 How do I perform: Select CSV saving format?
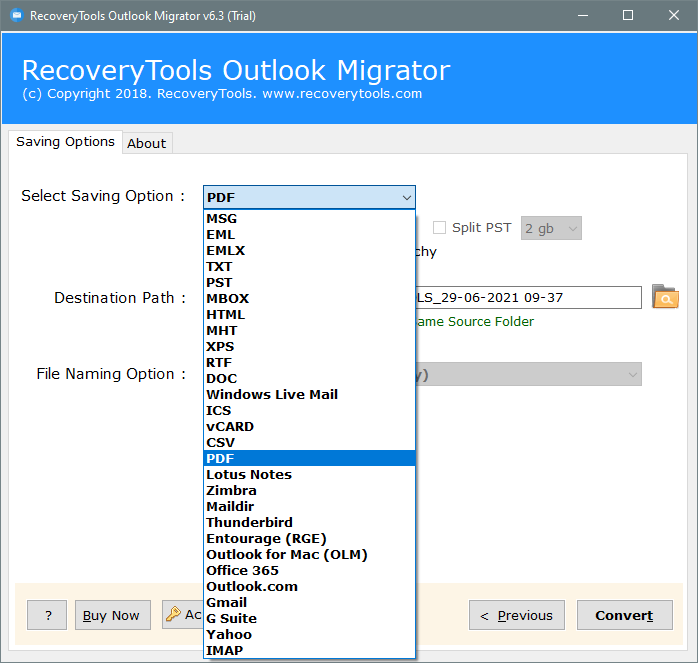[309, 443]
